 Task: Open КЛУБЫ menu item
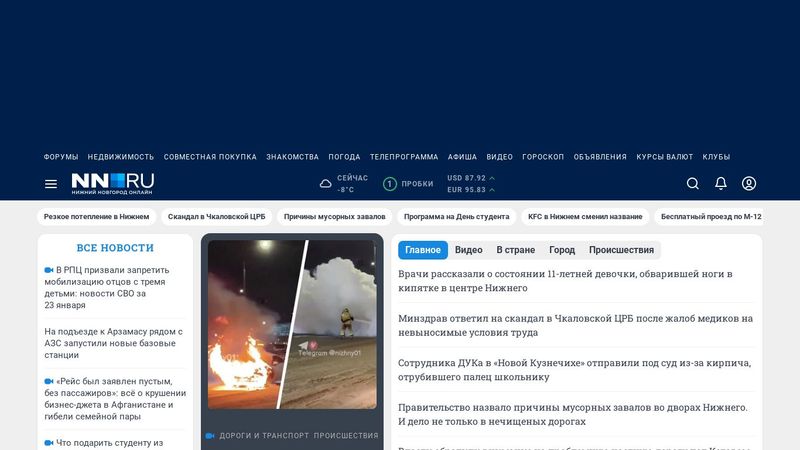(716, 157)
